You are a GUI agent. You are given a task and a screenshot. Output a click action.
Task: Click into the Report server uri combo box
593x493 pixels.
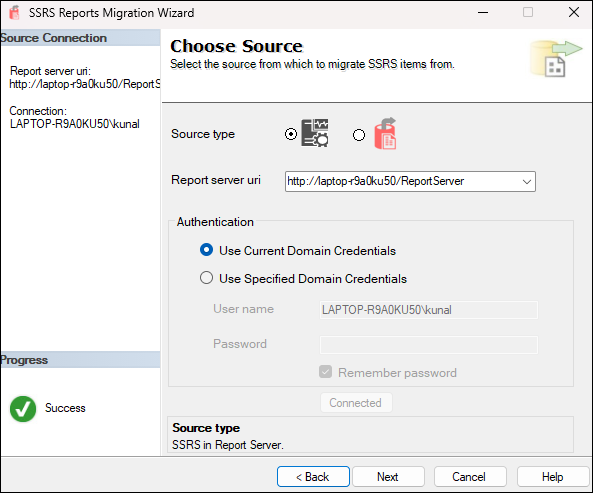coord(410,181)
